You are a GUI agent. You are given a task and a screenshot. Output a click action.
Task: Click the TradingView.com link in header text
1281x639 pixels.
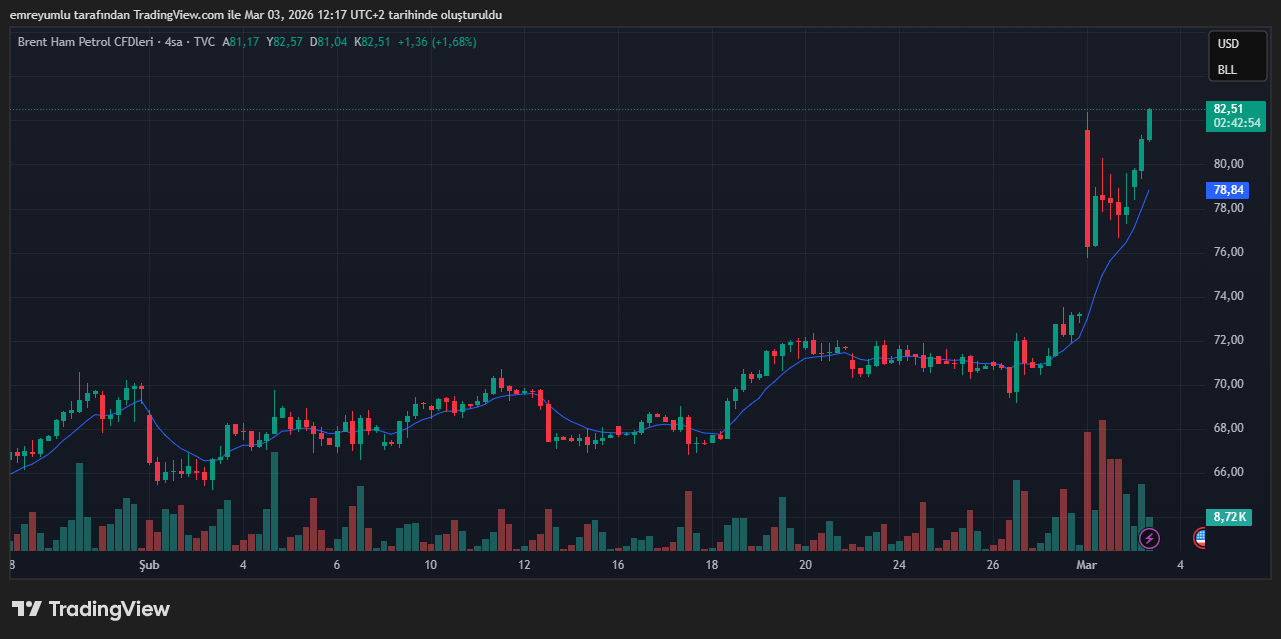(175, 15)
